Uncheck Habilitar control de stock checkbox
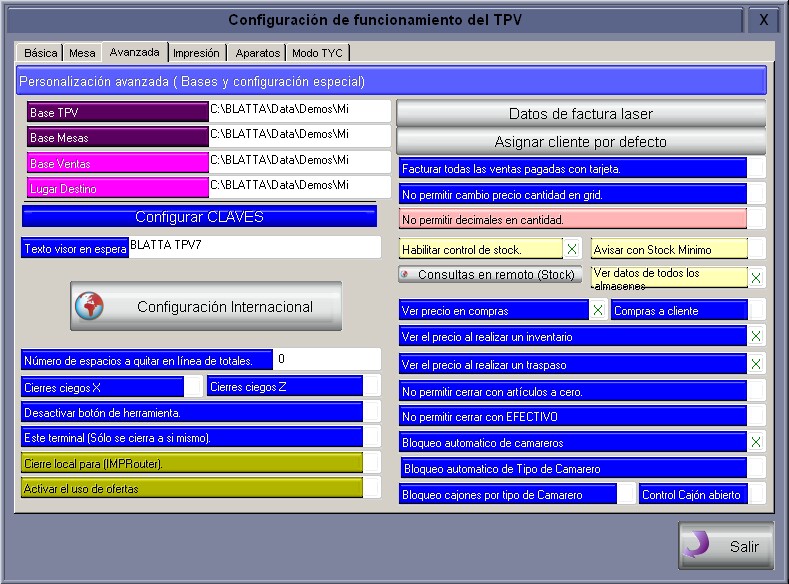789x584 pixels. click(572, 249)
